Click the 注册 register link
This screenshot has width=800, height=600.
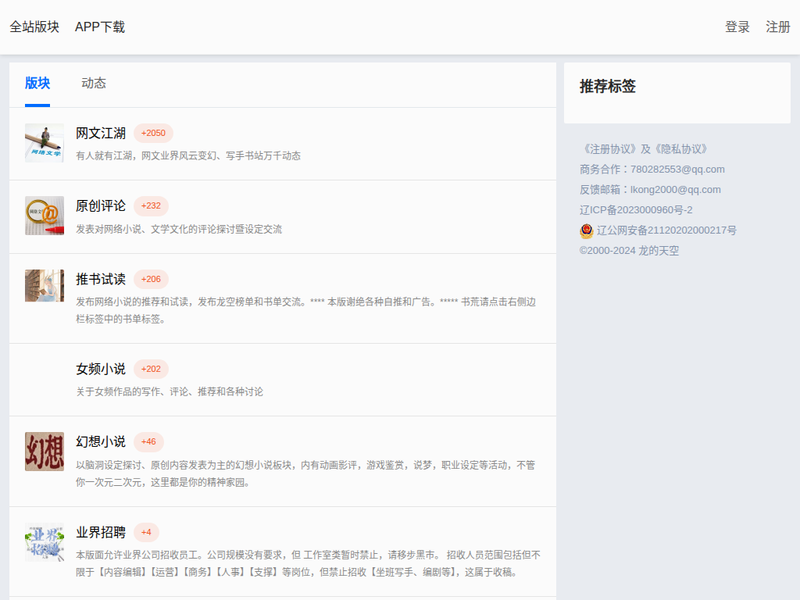[778, 27]
